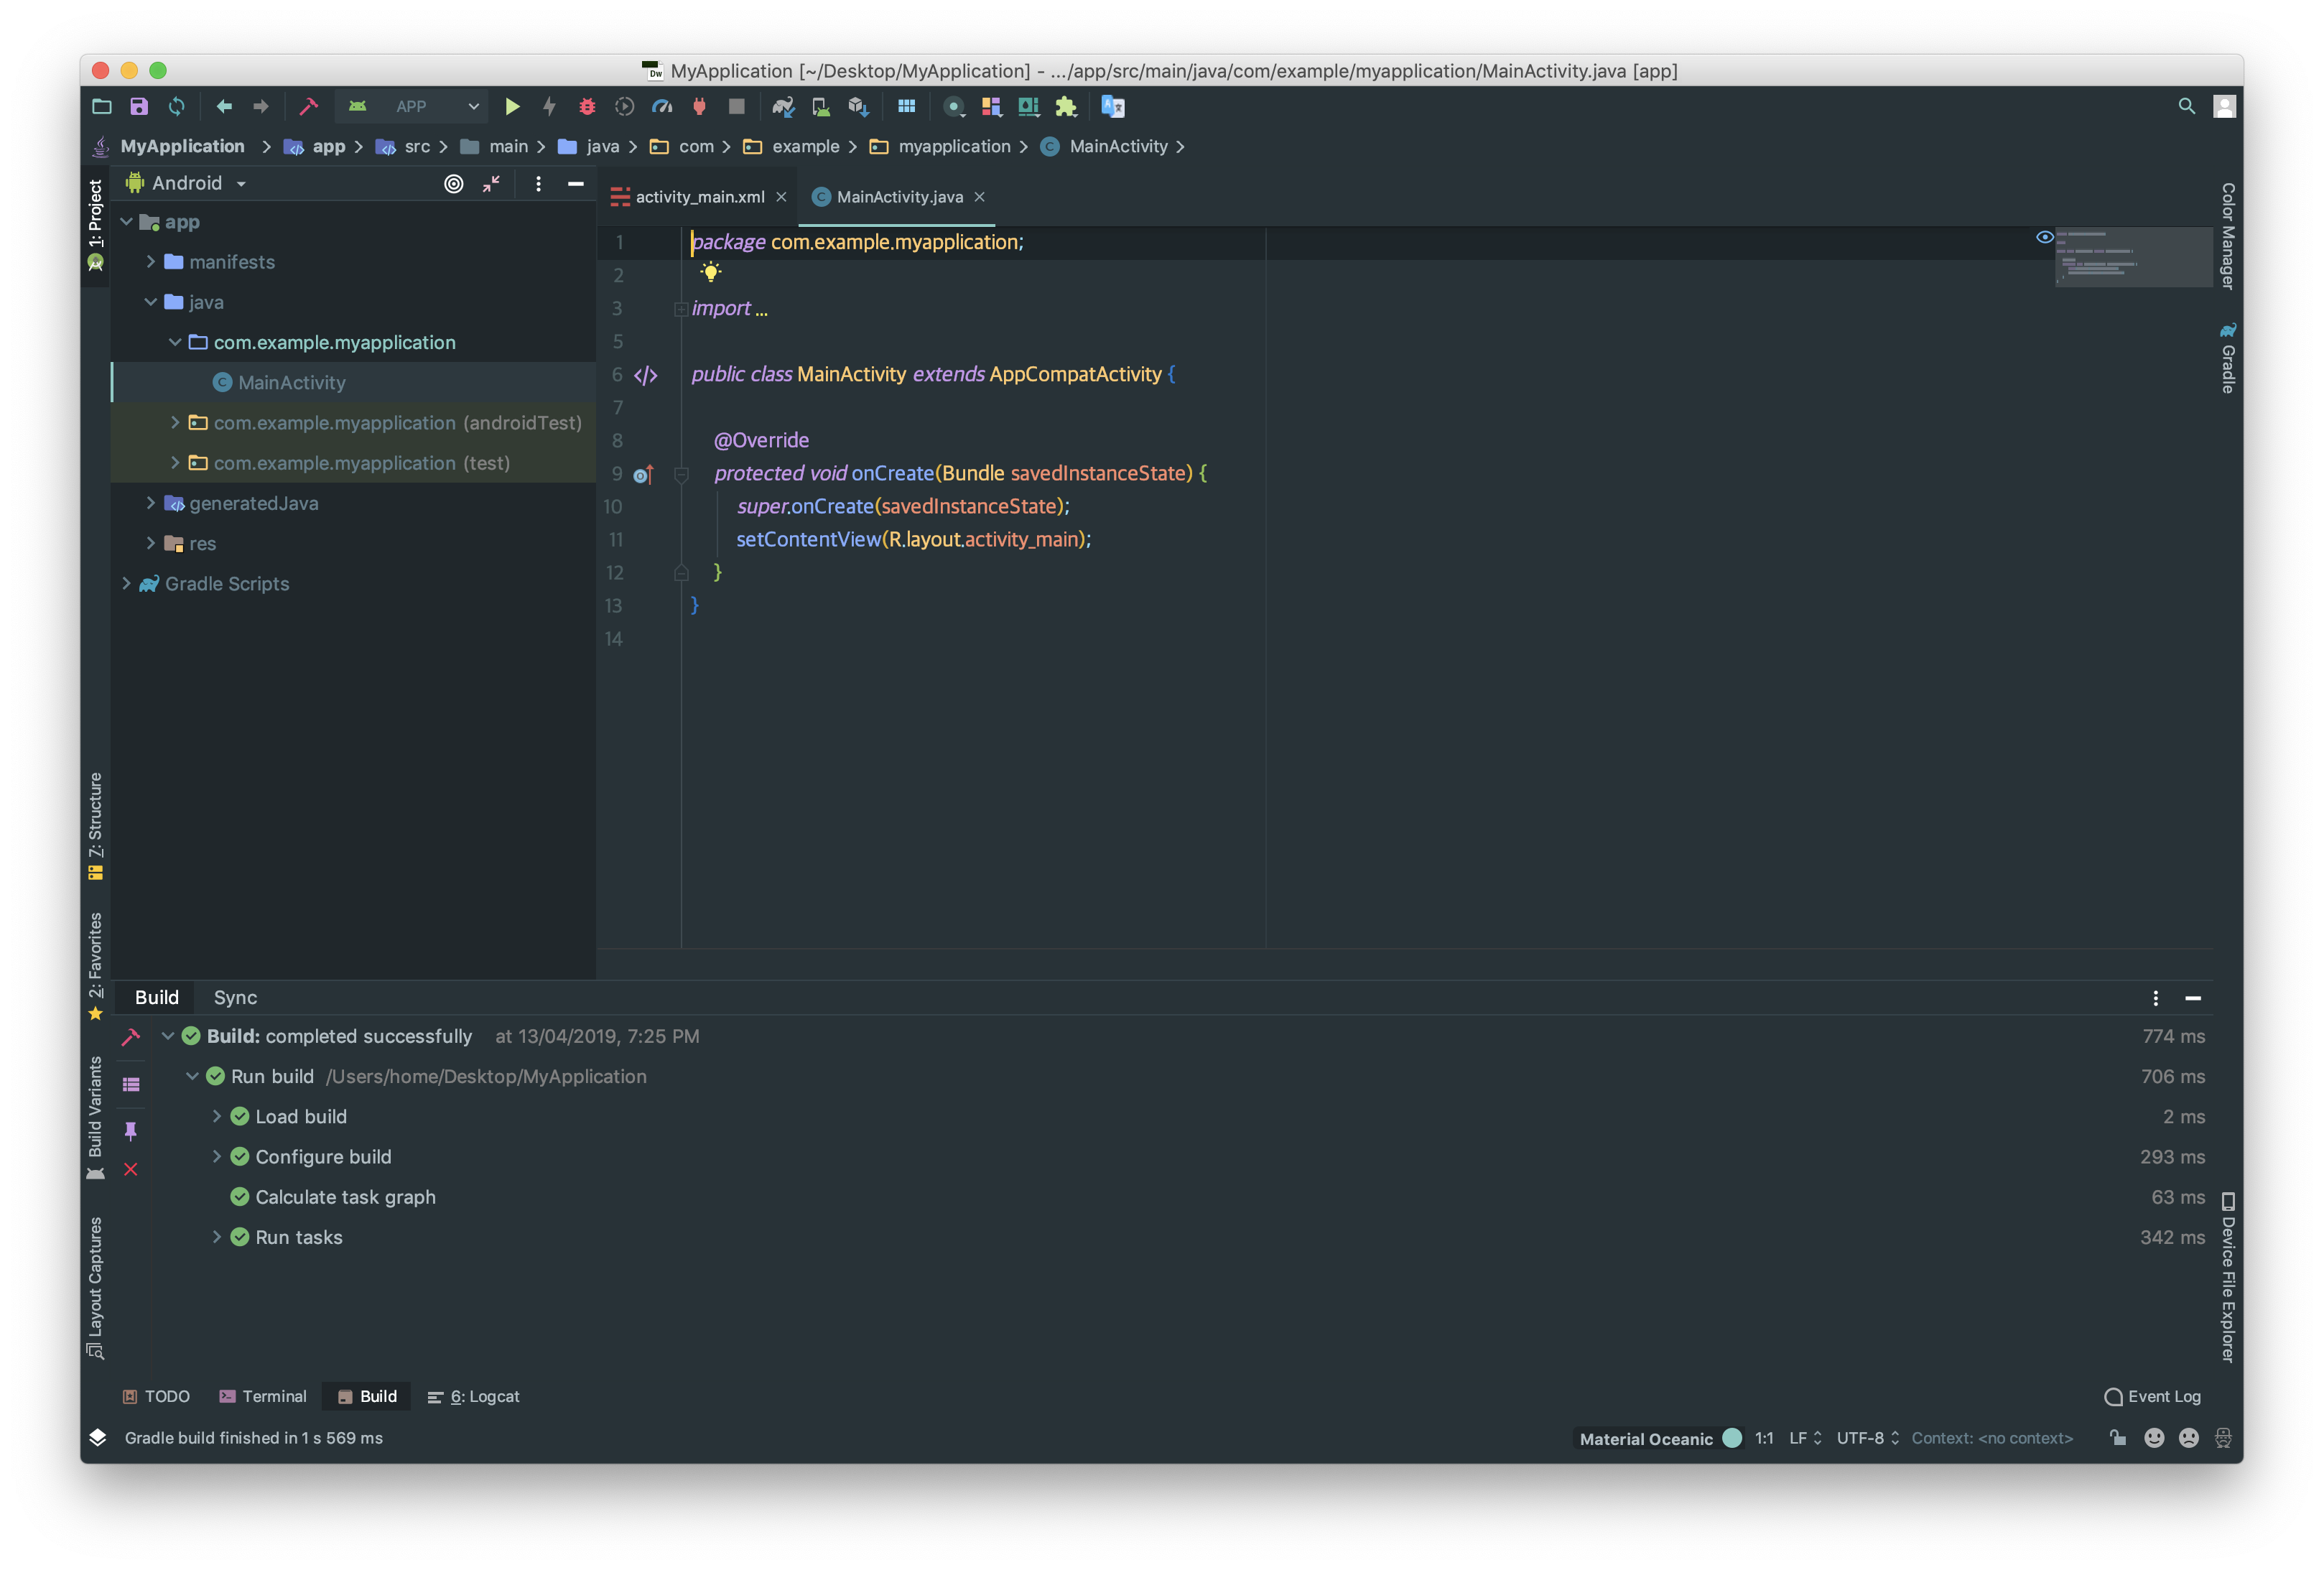This screenshot has width=2324, height=1570.
Task: Run the app with green play button
Action: point(512,106)
